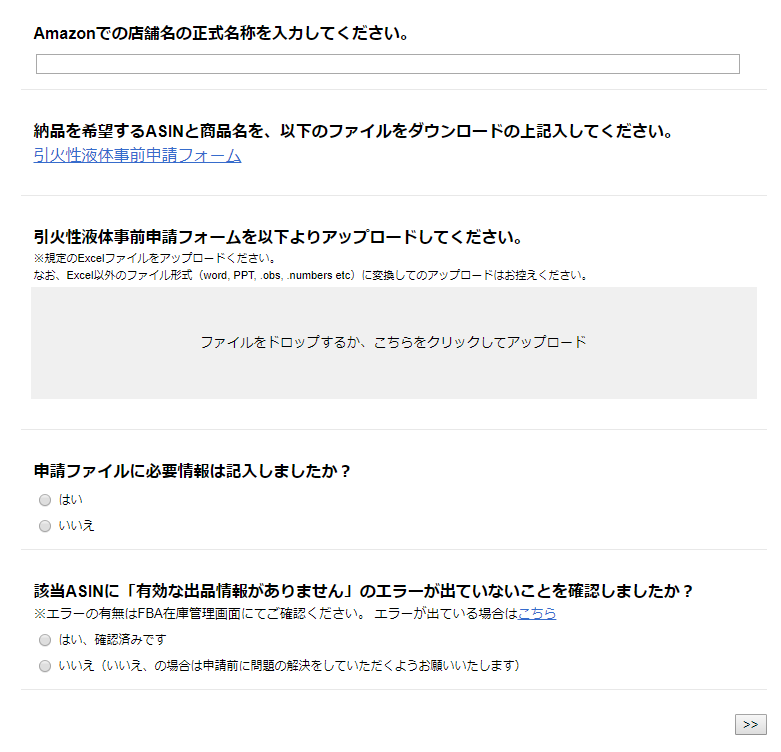This screenshot has width=781, height=752.
Task: Choose the はい、確認済みです radio button
Action: [x=44, y=640]
